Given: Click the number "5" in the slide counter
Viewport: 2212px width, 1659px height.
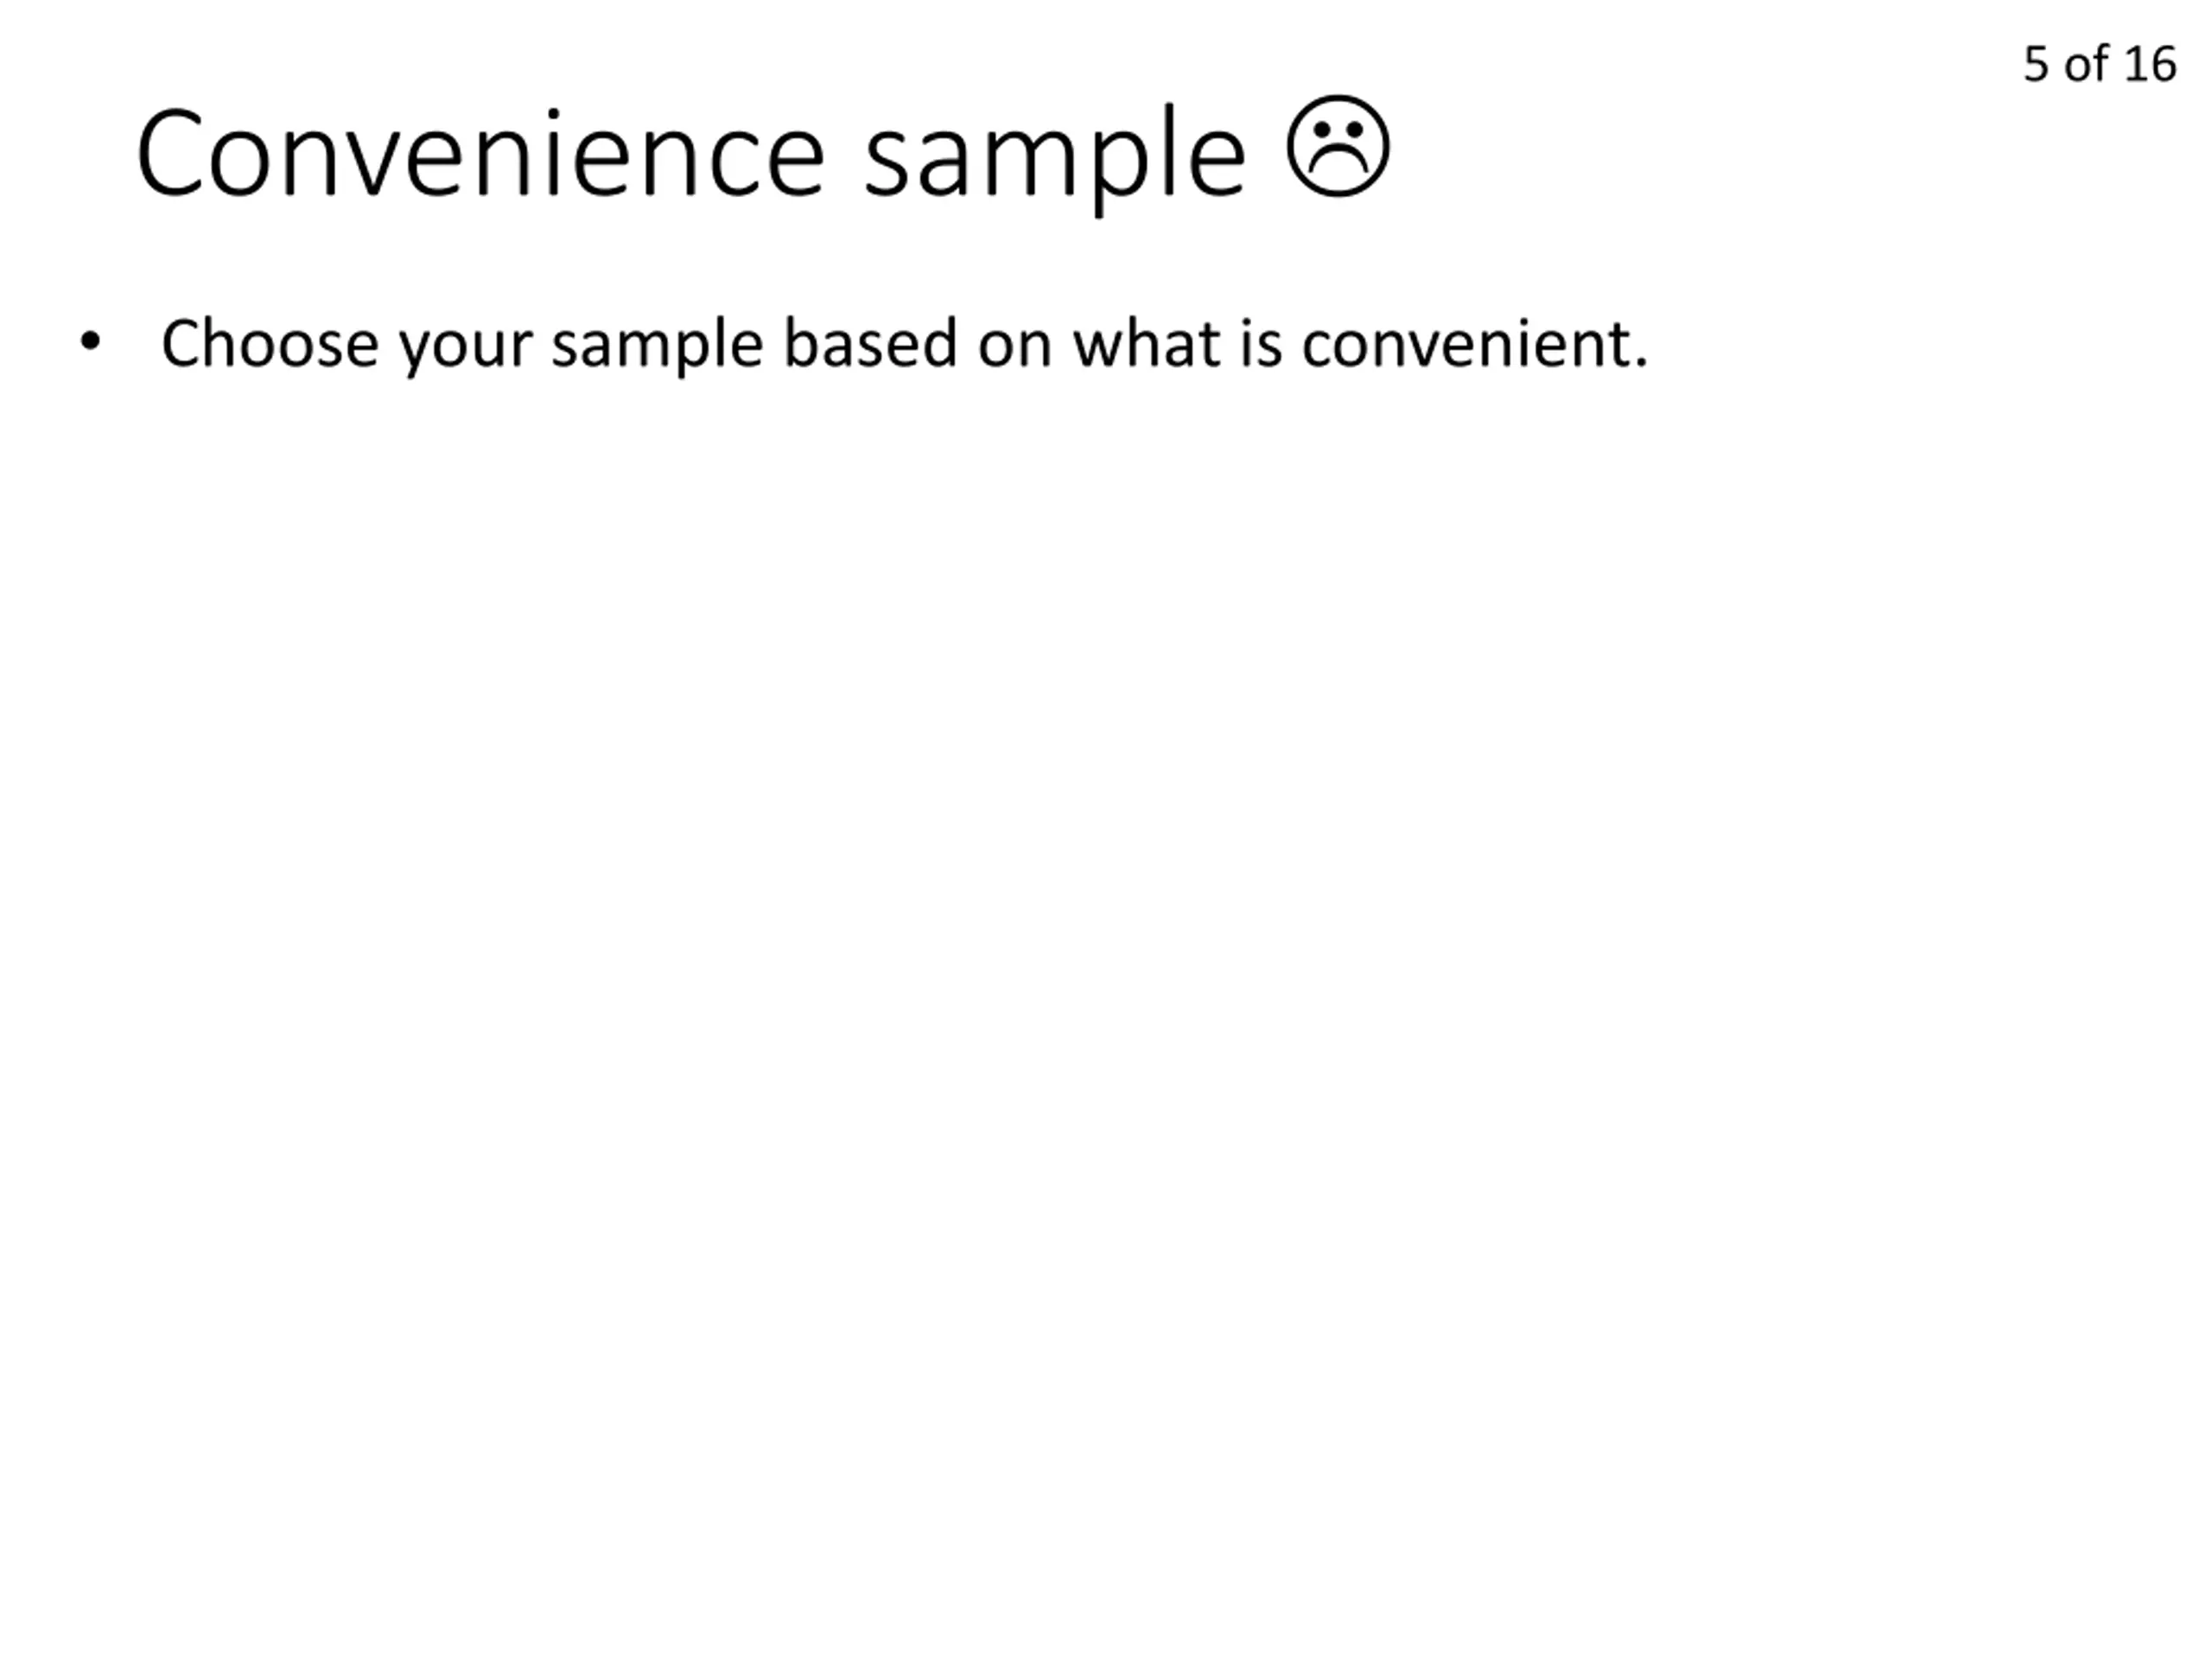Looking at the screenshot, I should [x=2036, y=64].
